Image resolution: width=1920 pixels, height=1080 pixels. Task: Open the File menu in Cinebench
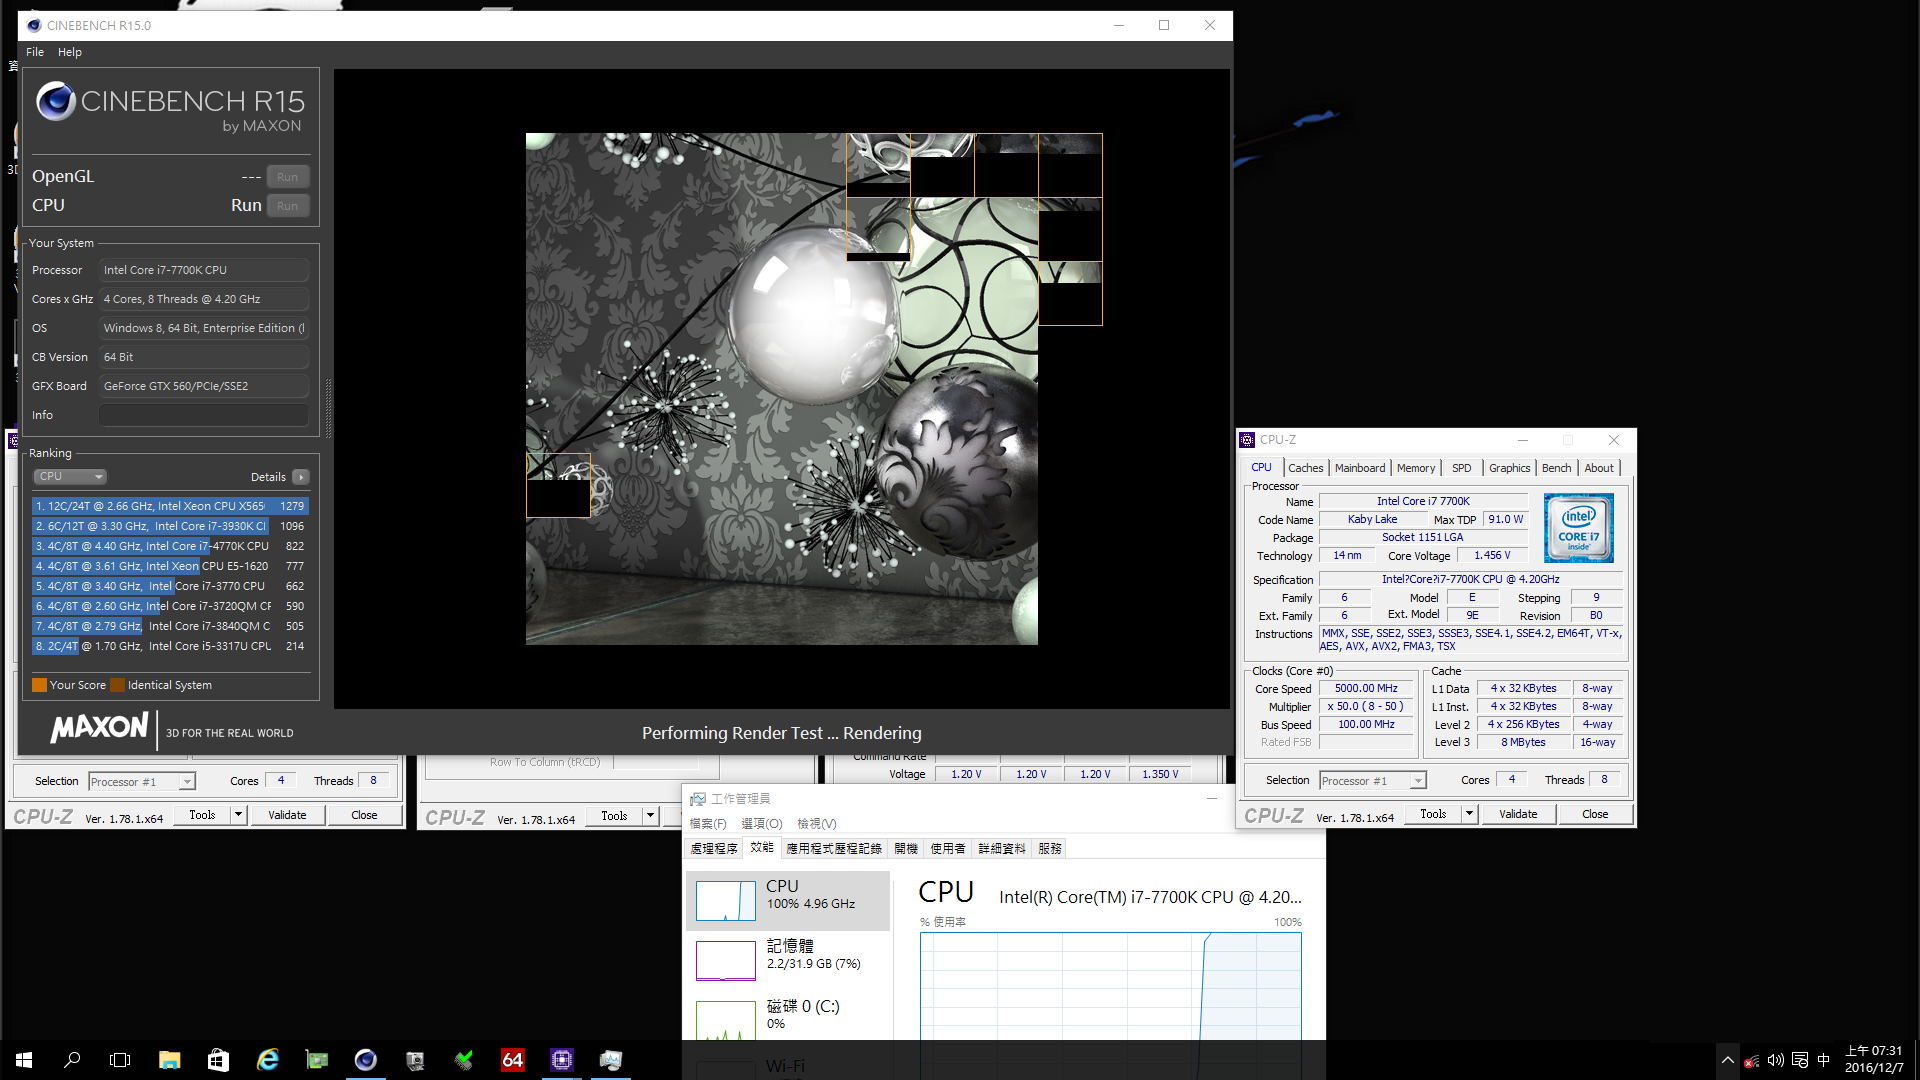pos(35,52)
